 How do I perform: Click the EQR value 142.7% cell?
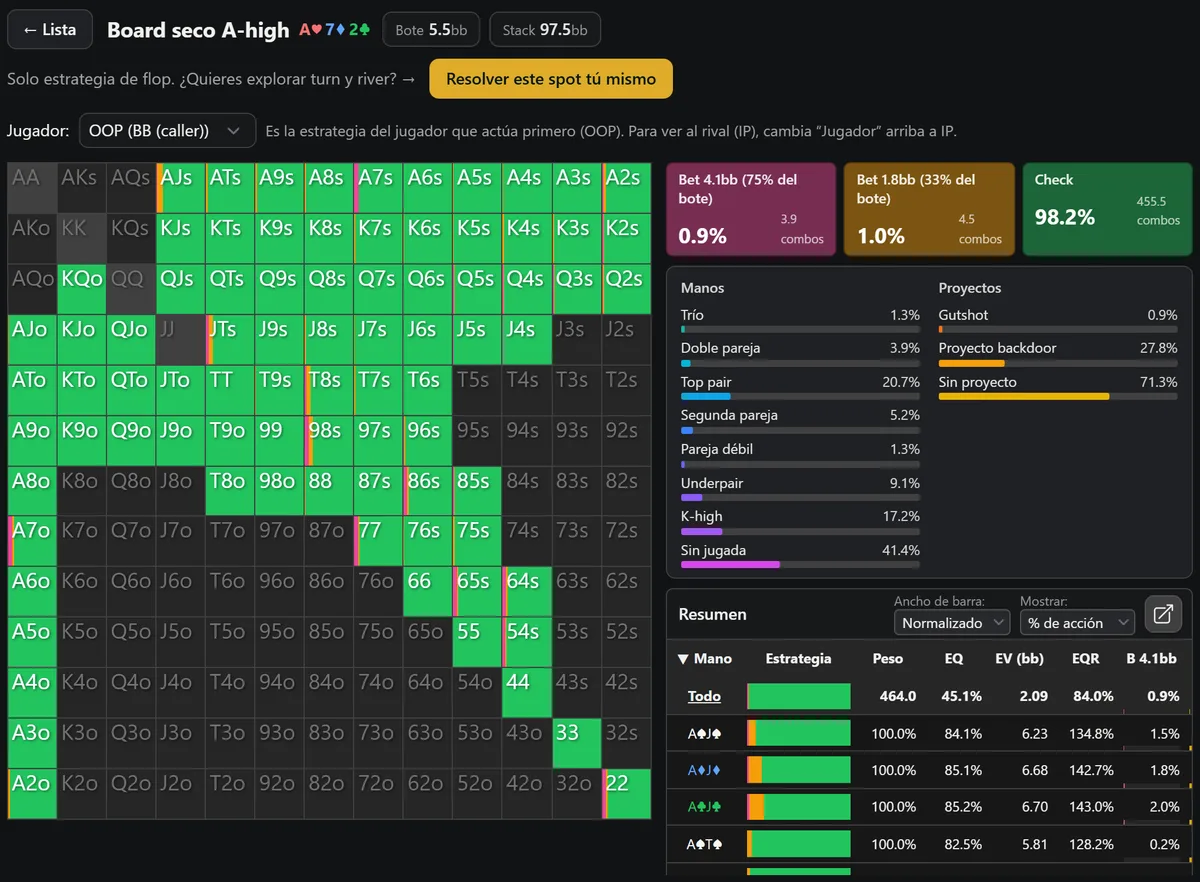coord(1092,770)
